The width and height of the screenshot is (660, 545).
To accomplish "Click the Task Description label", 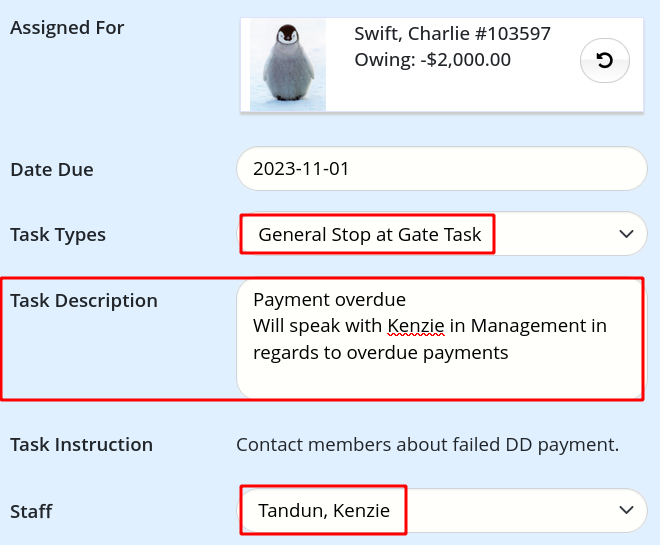I will click(84, 301).
